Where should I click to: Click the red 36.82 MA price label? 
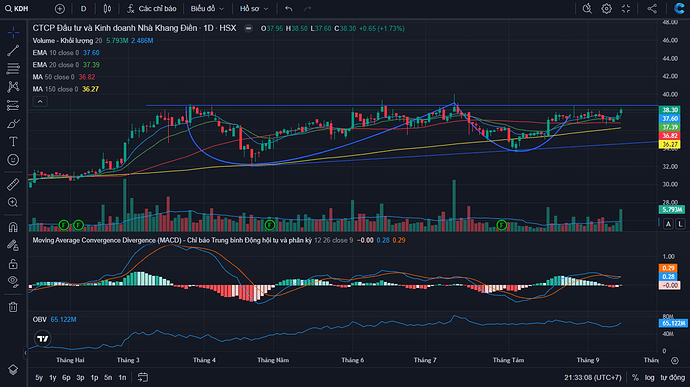coord(670,136)
